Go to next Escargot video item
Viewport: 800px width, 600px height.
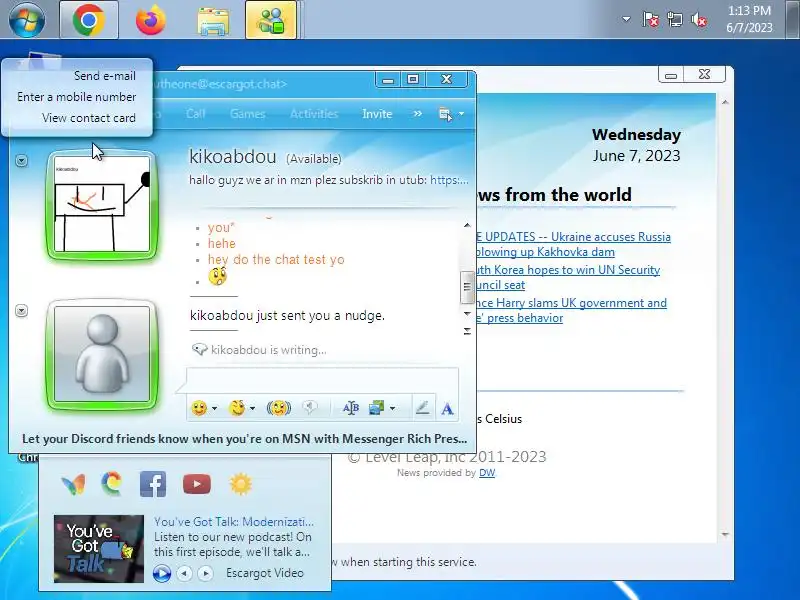click(x=205, y=573)
